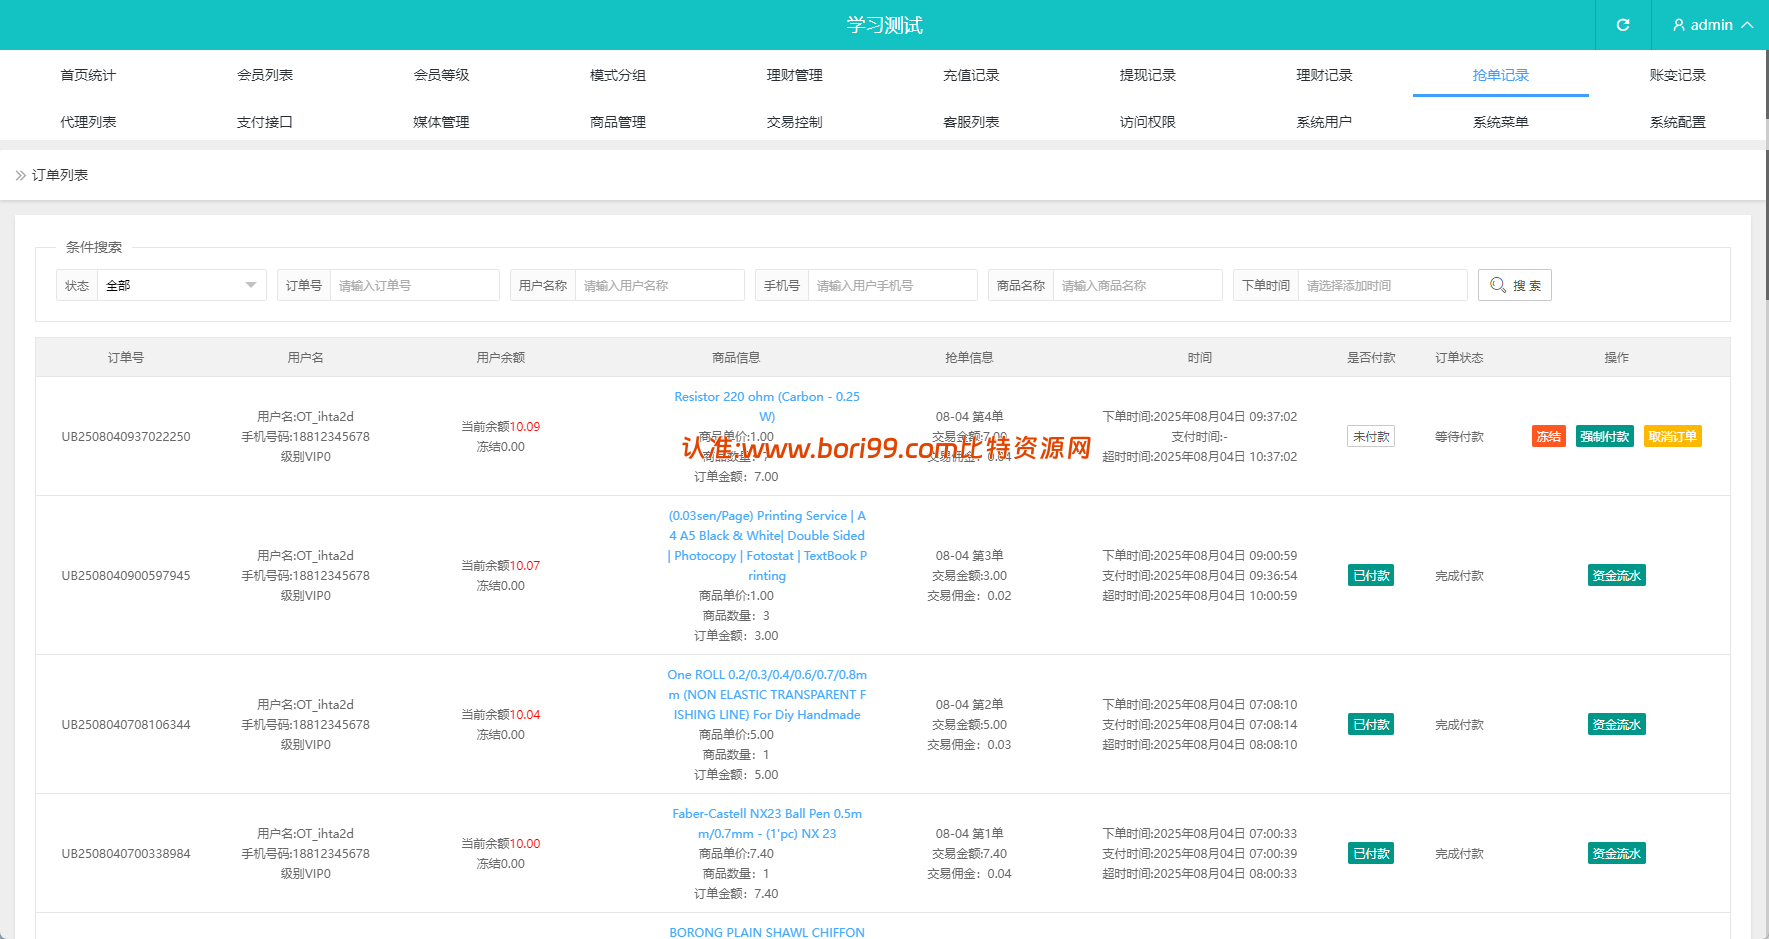Go to the 系统用户 page

pyautogui.click(x=1324, y=122)
